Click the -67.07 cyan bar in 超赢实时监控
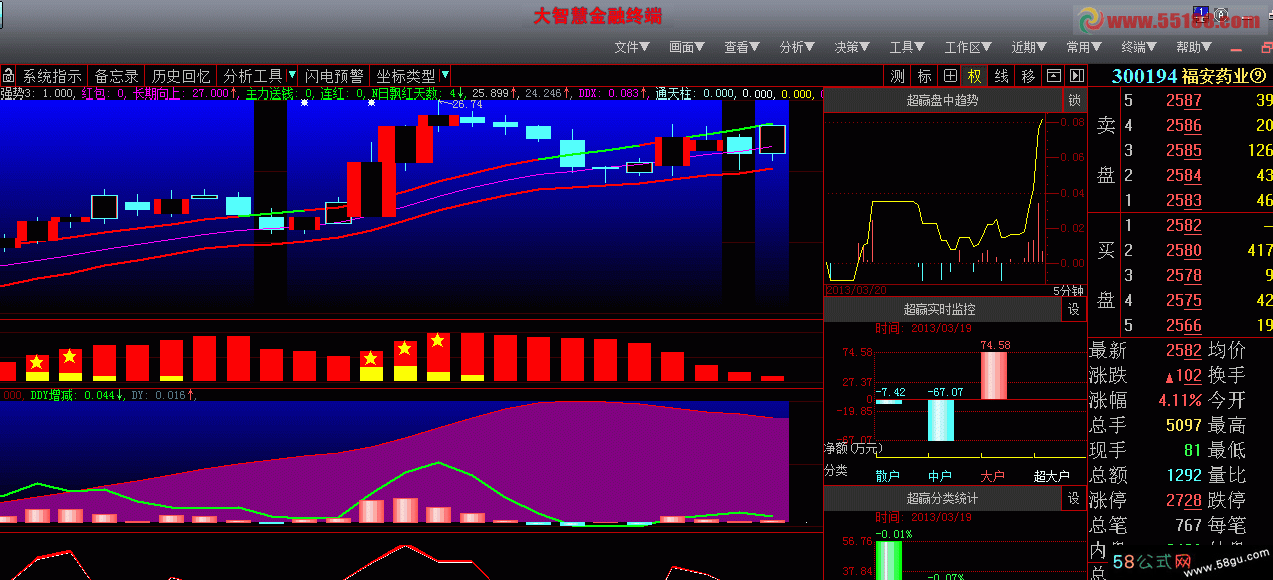The image size is (1273, 580). (x=941, y=420)
